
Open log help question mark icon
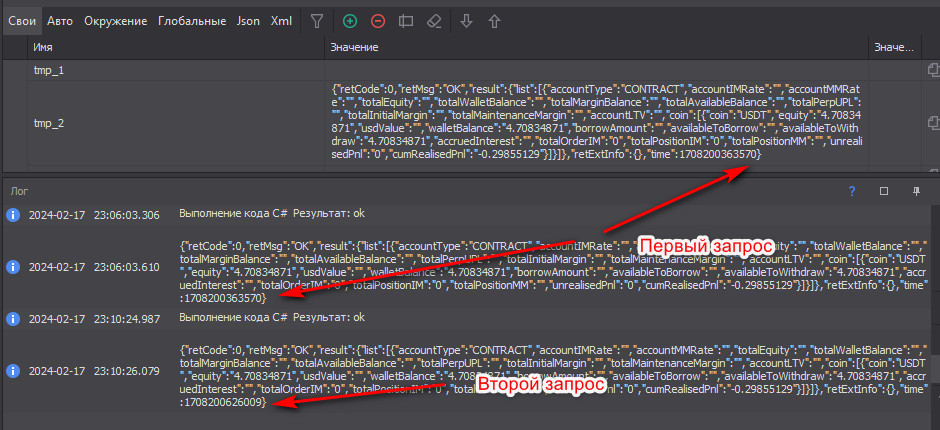[x=852, y=191]
